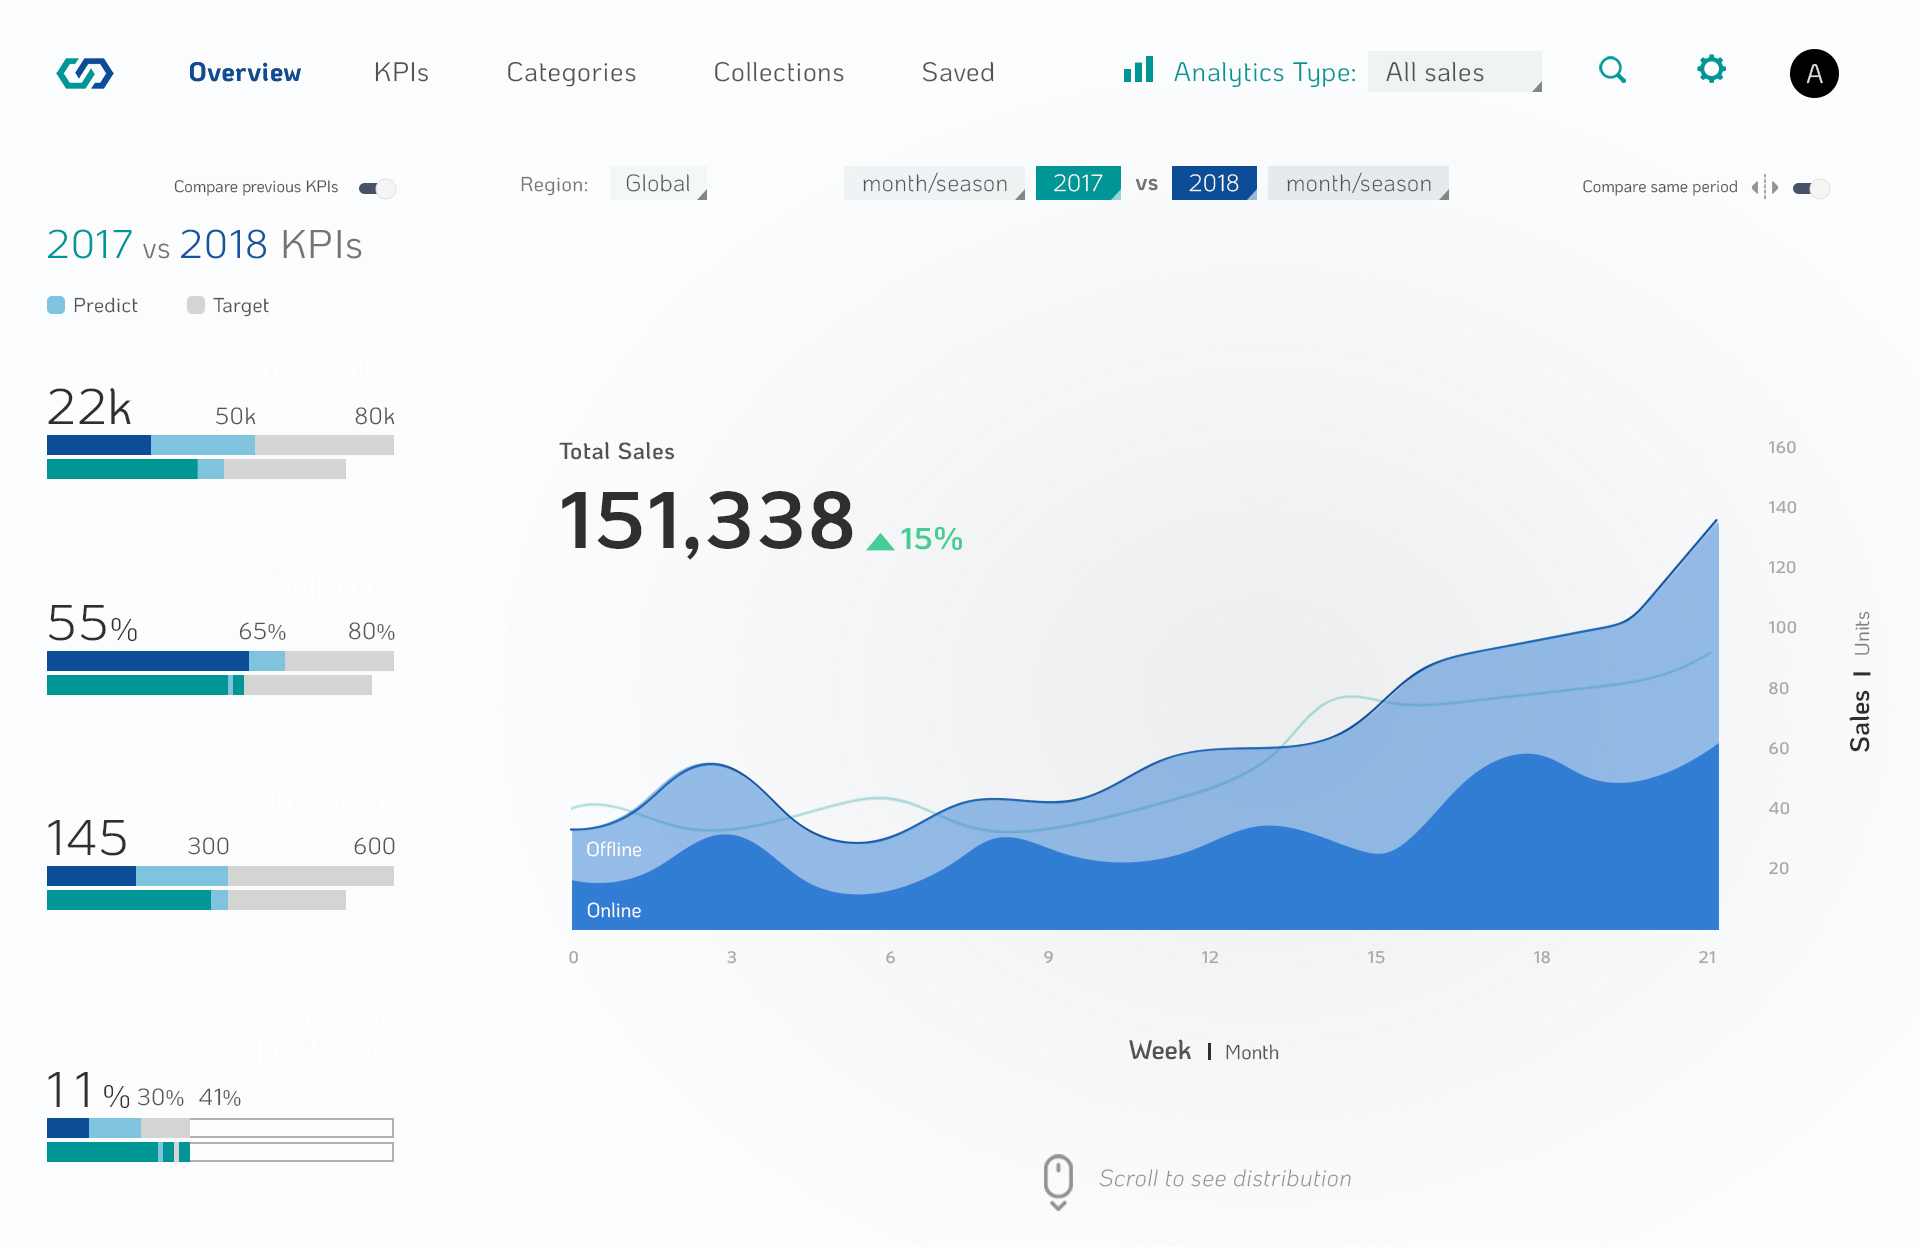Switch chart to Week view
1920x1247 pixels.
pyautogui.click(x=1160, y=1051)
